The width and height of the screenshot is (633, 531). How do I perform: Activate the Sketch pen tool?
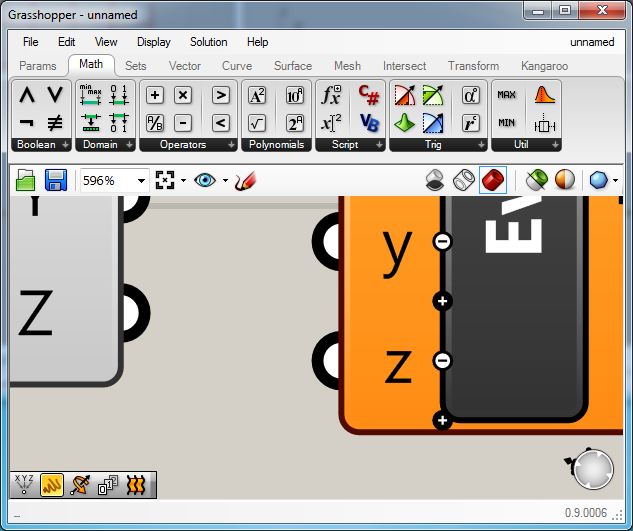[245, 180]
